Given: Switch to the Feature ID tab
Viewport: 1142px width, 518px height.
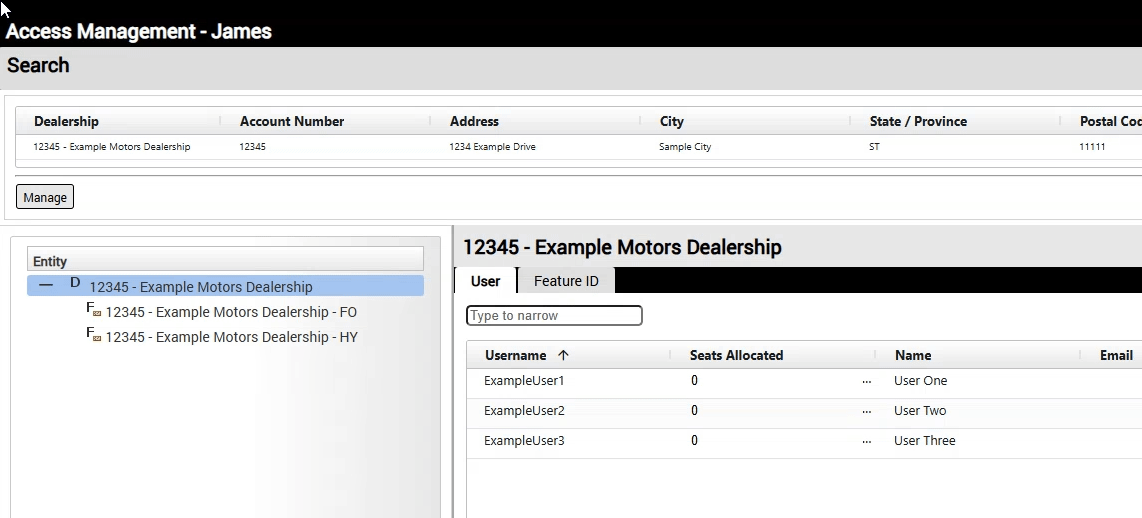Looking at the screenshot, I should point(566,281).
